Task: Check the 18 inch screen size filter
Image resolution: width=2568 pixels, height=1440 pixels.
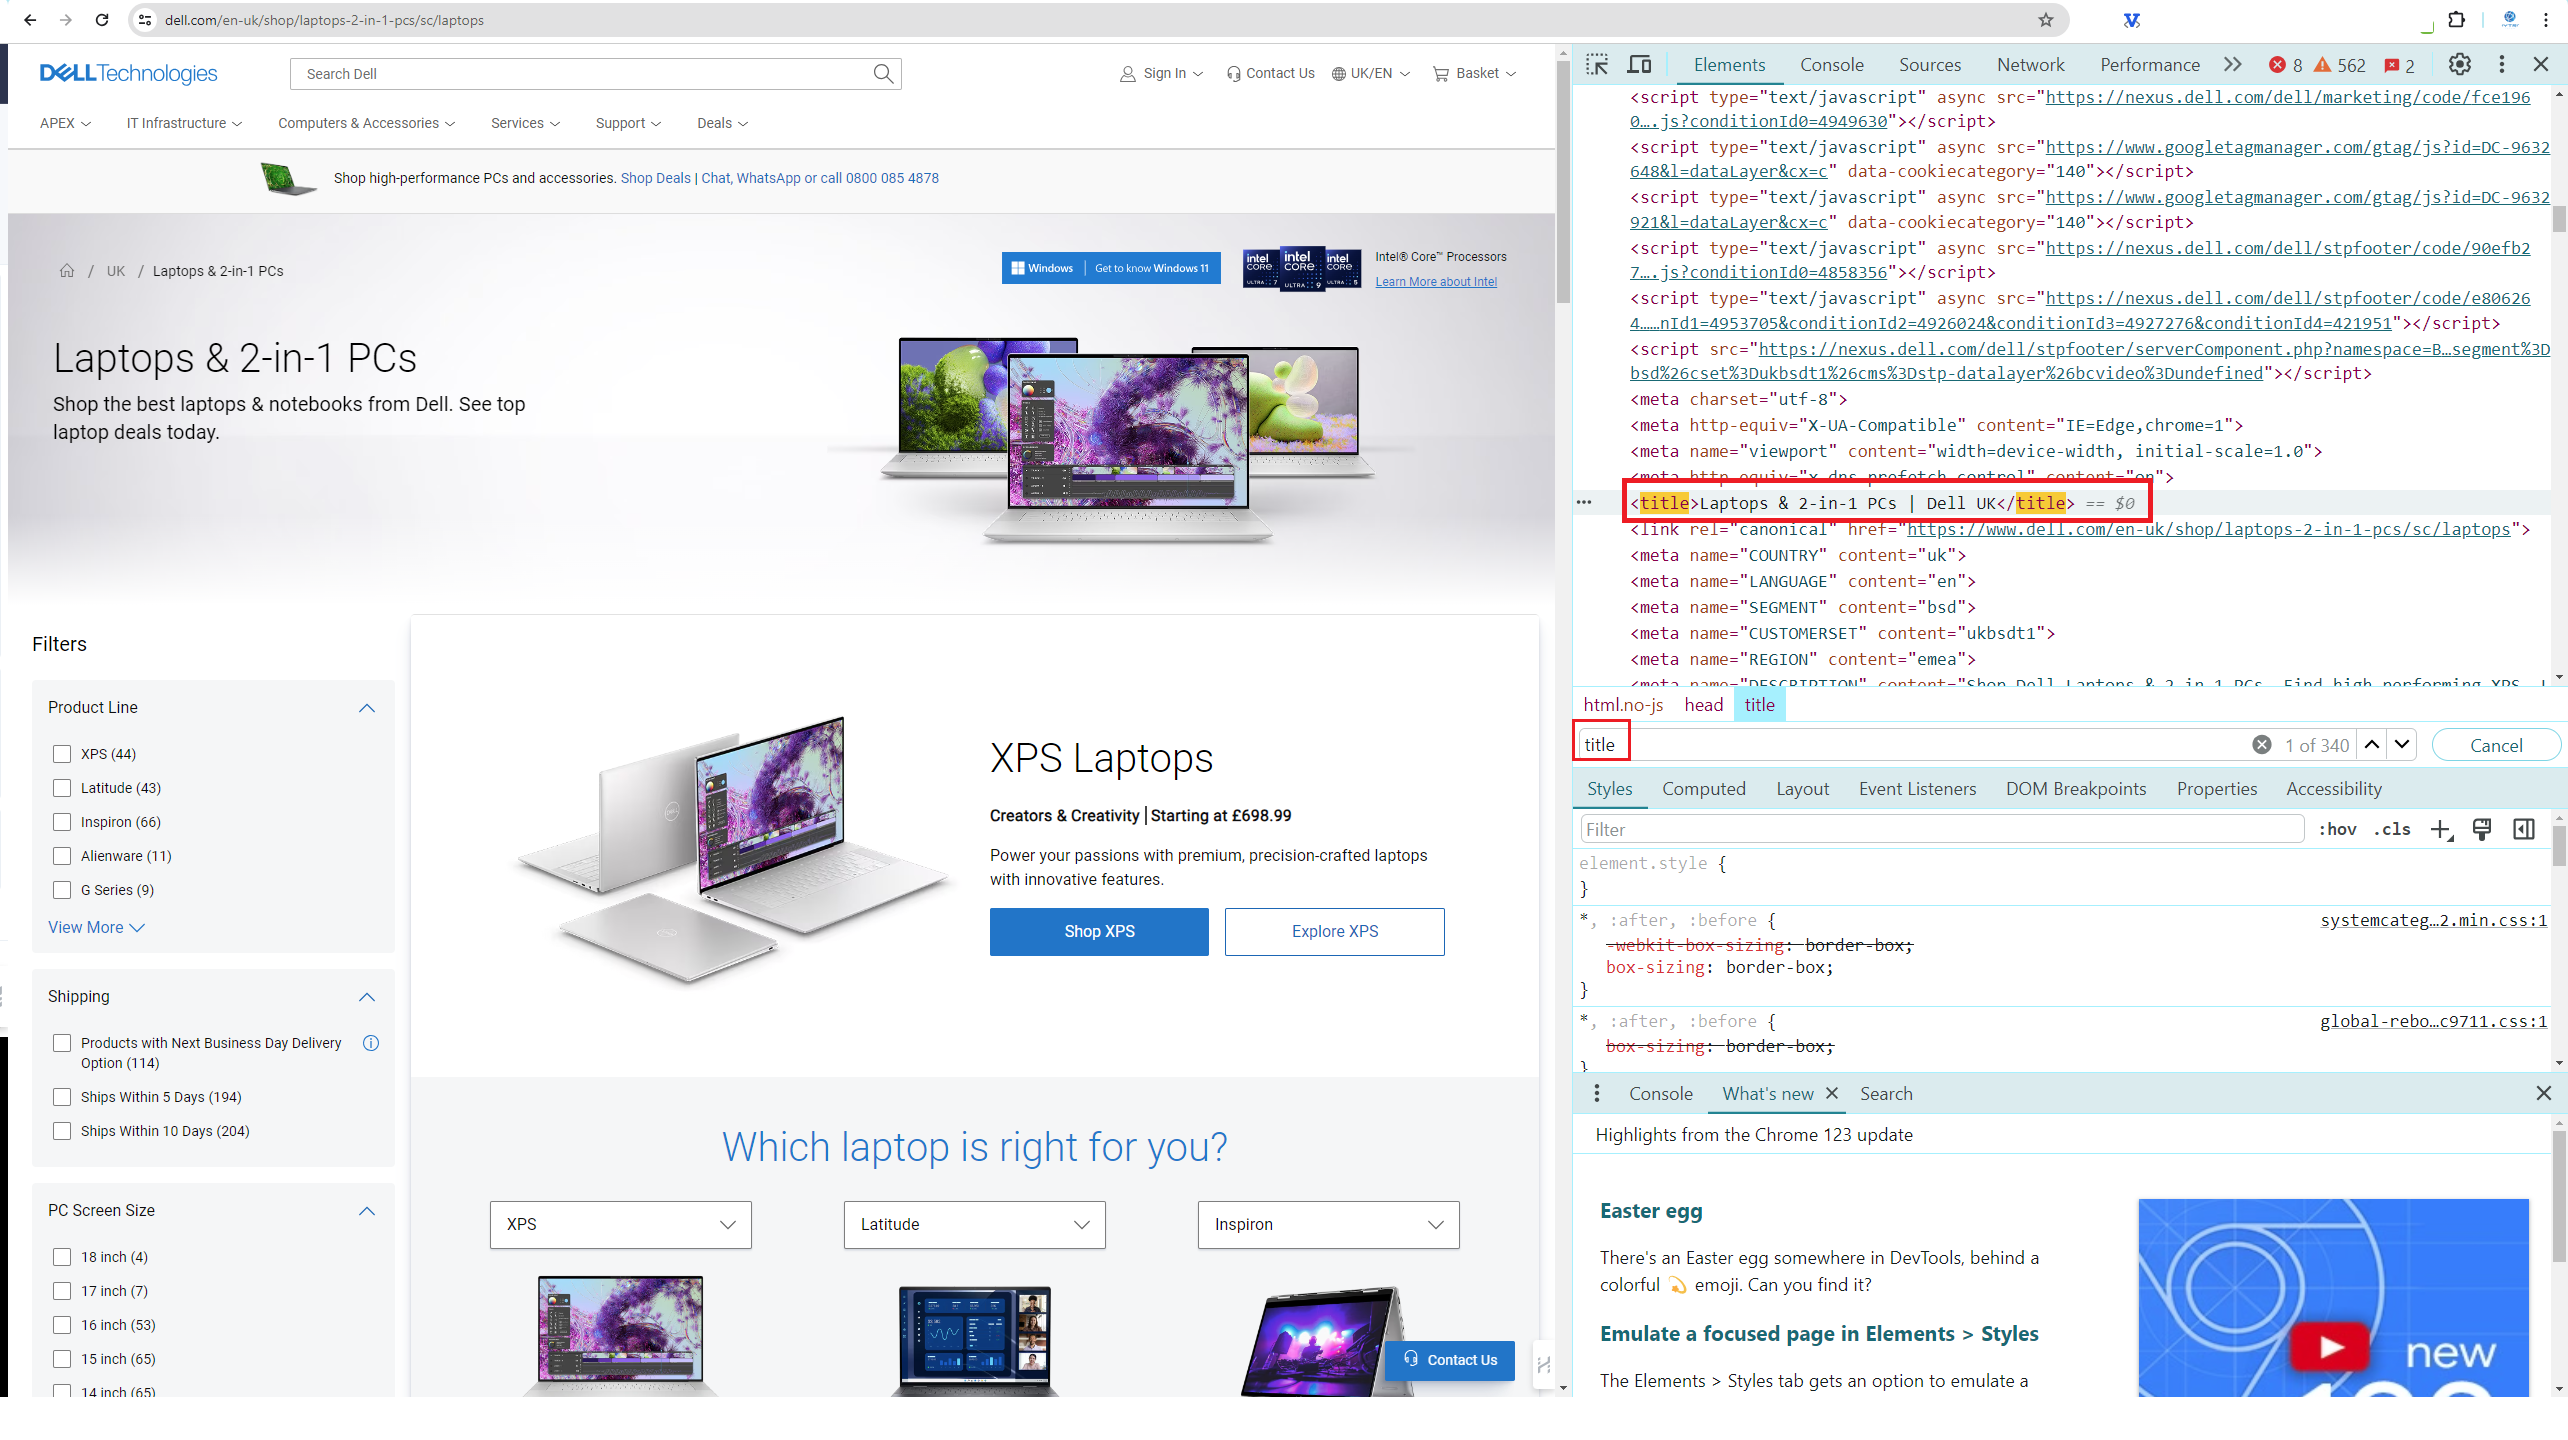Action: tap(62, 1257)
